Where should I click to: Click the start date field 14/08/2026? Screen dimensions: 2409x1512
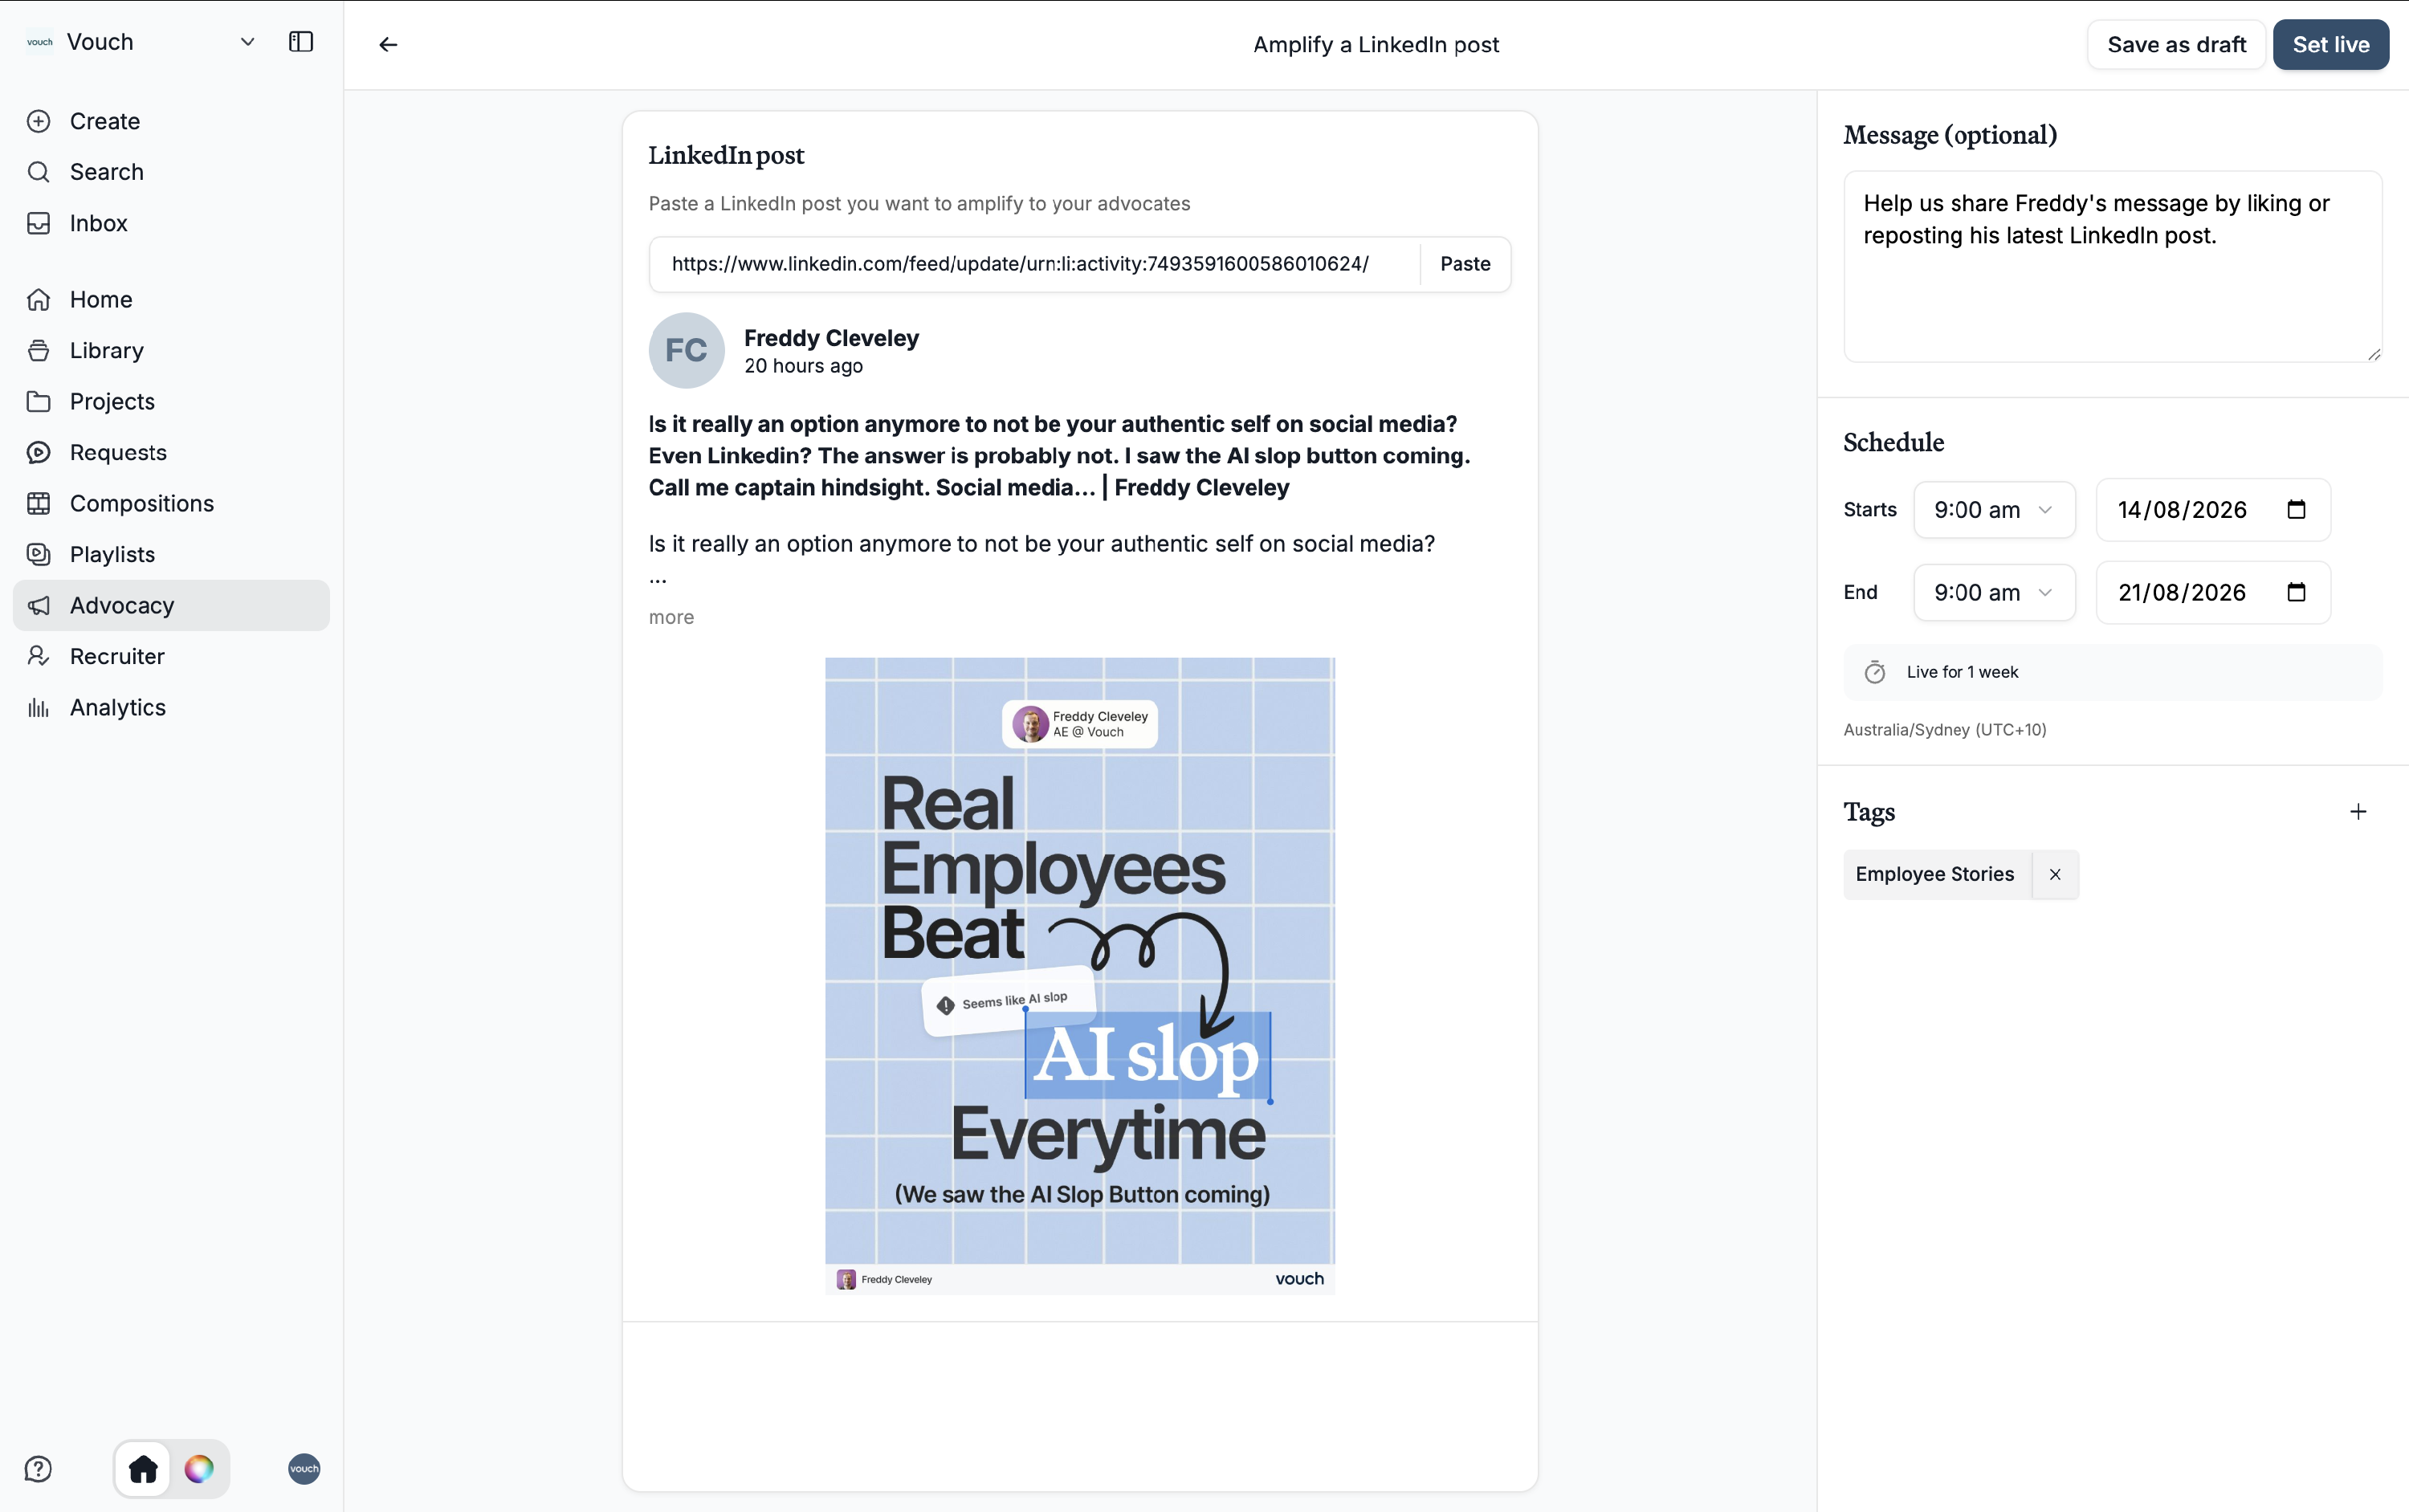(x=2213, y=510)
